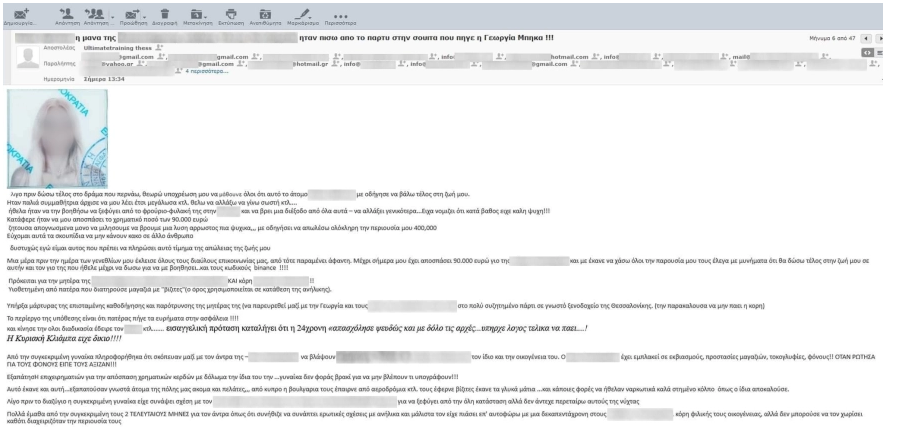Image resolution: width=900 pixels, height=436 pixels.
Task: Add the mail@ recipient to contacts
Action: [x=825, y=57]
